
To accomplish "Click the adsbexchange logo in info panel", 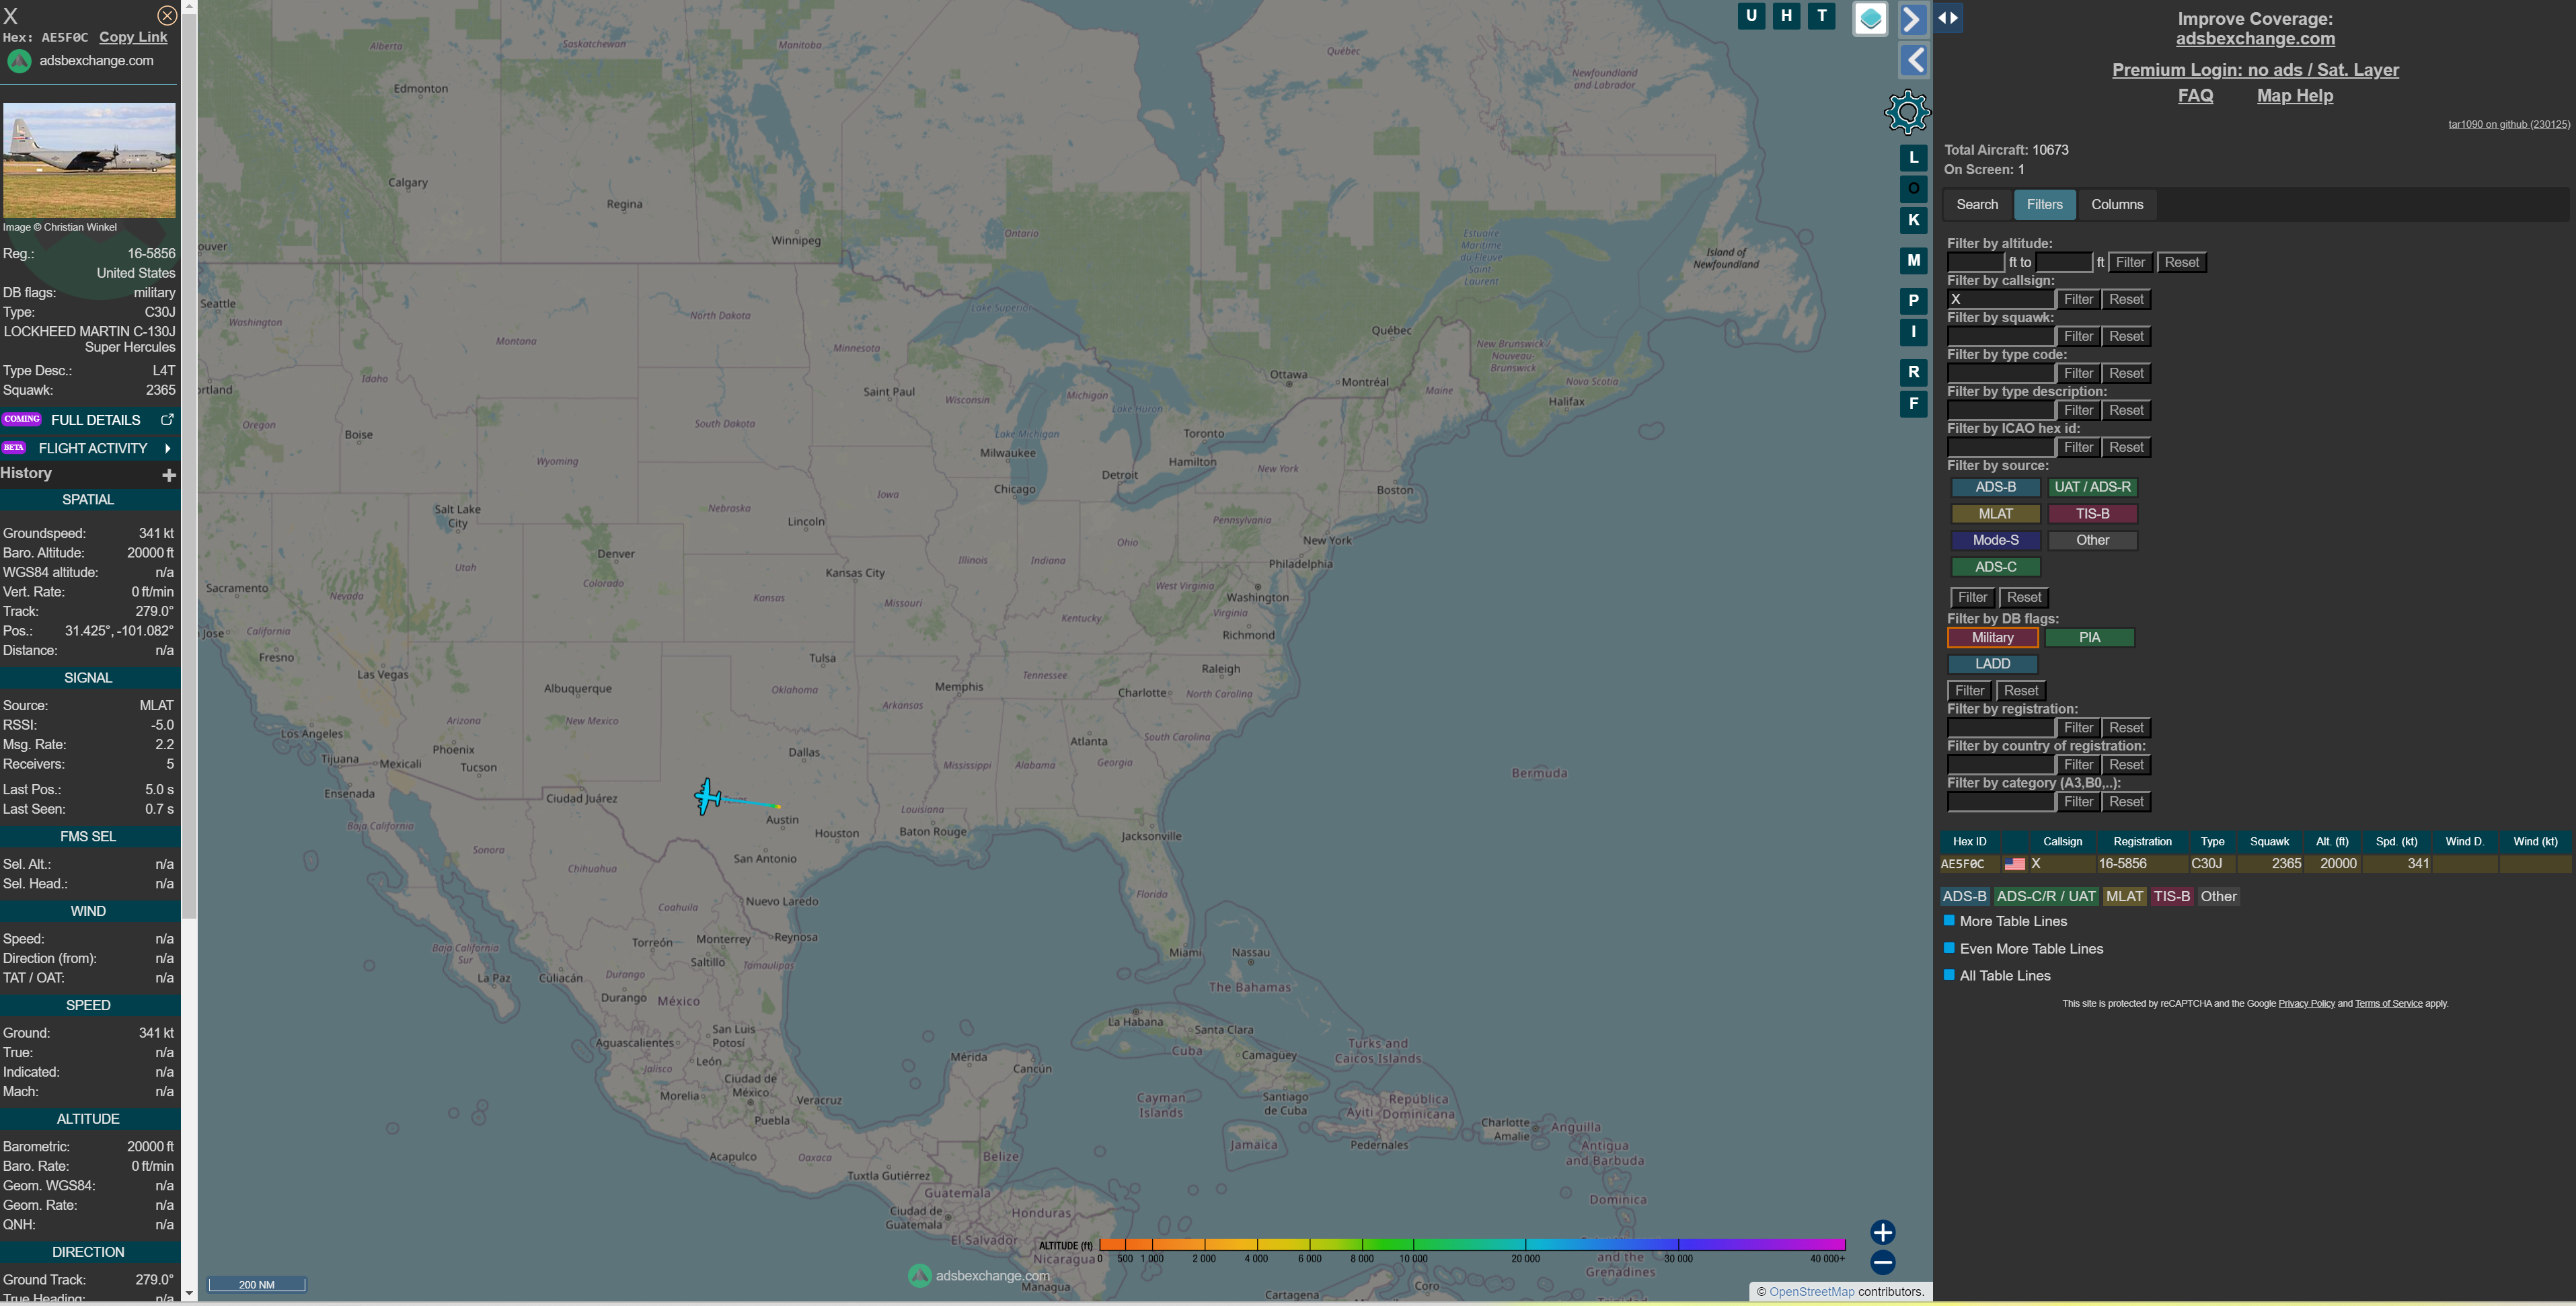I will coord(19,61).
